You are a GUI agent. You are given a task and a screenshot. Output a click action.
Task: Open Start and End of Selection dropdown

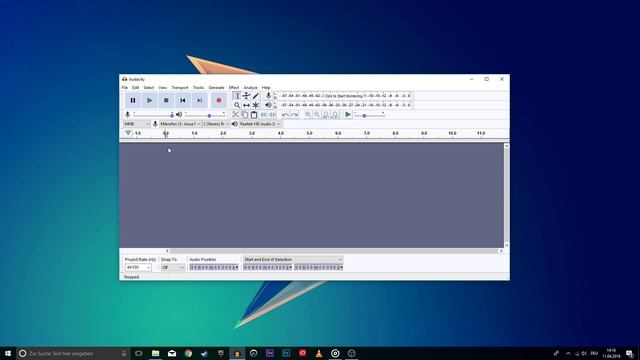tap(293, 260)
